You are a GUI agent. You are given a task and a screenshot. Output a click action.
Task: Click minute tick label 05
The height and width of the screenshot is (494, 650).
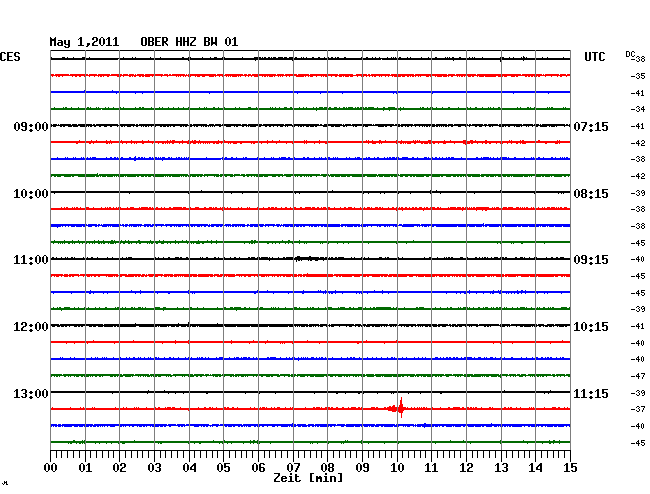coord(223,468)
